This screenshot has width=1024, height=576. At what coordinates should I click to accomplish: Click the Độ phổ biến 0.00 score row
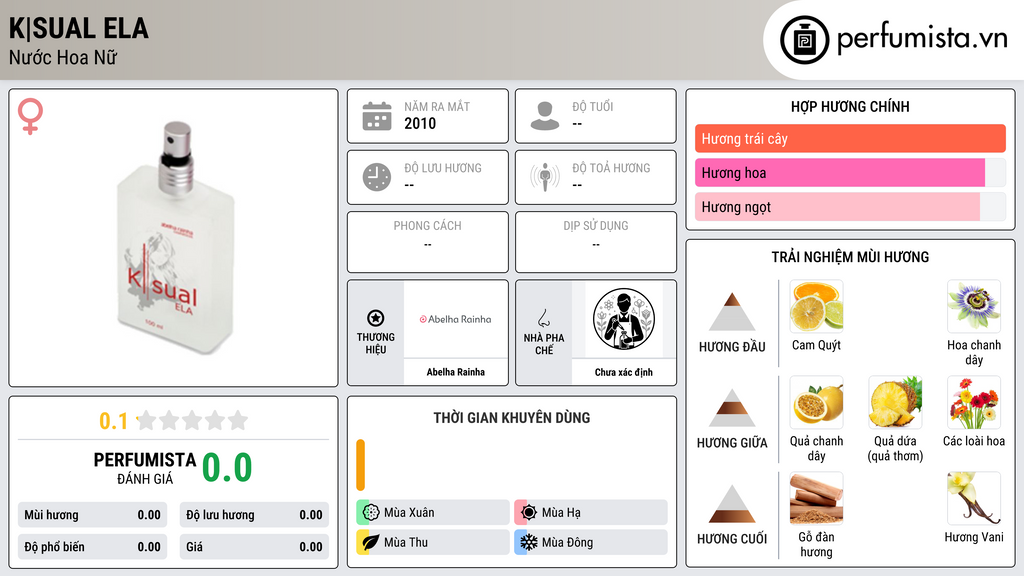pyautogui.click(x=92, y=547)
